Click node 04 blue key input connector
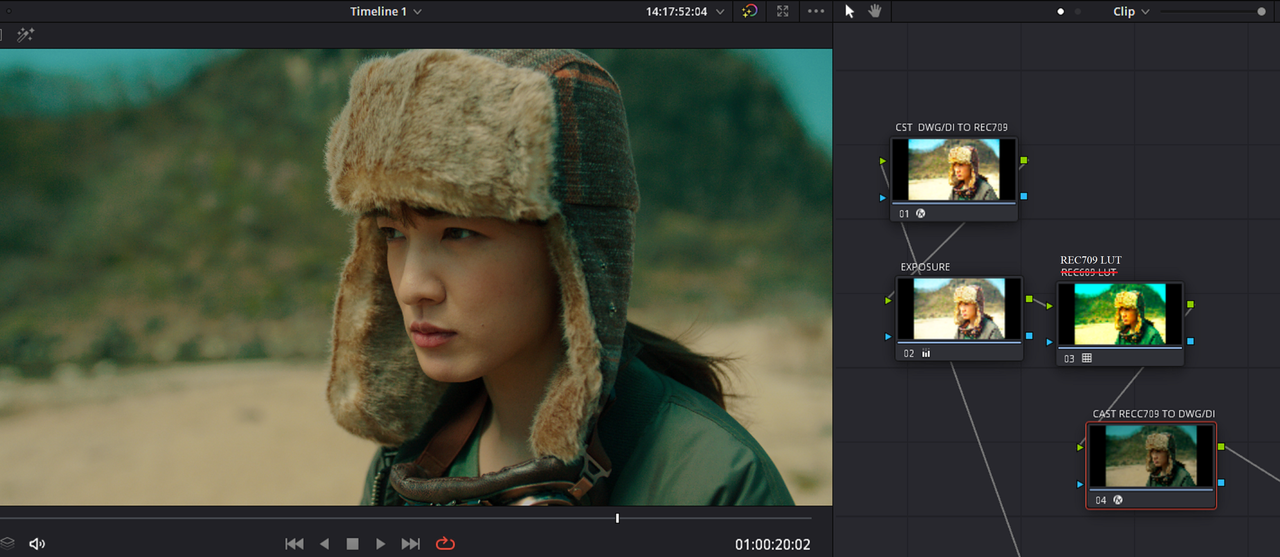 tap(1080, 483)
